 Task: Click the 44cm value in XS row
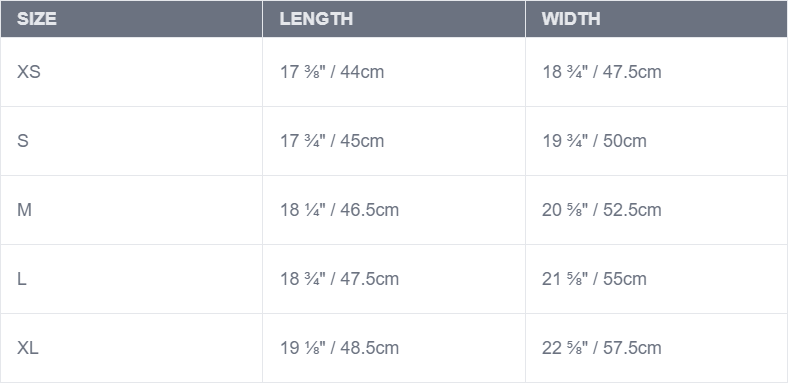click(362, 72)
